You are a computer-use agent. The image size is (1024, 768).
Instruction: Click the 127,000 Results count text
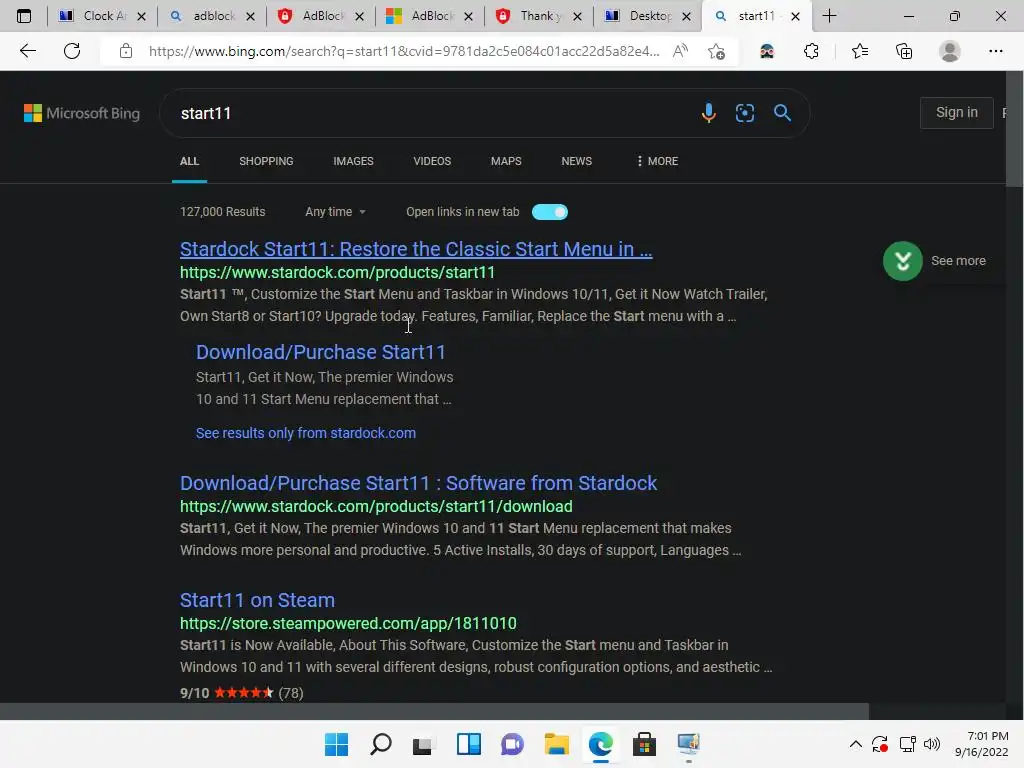click(223, 212)
